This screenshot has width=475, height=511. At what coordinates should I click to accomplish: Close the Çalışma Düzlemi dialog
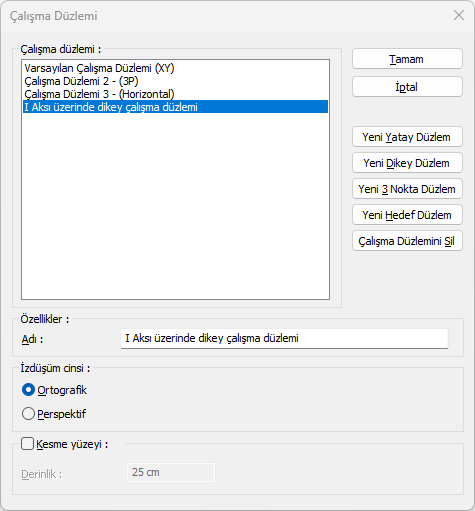coord(459,15)
